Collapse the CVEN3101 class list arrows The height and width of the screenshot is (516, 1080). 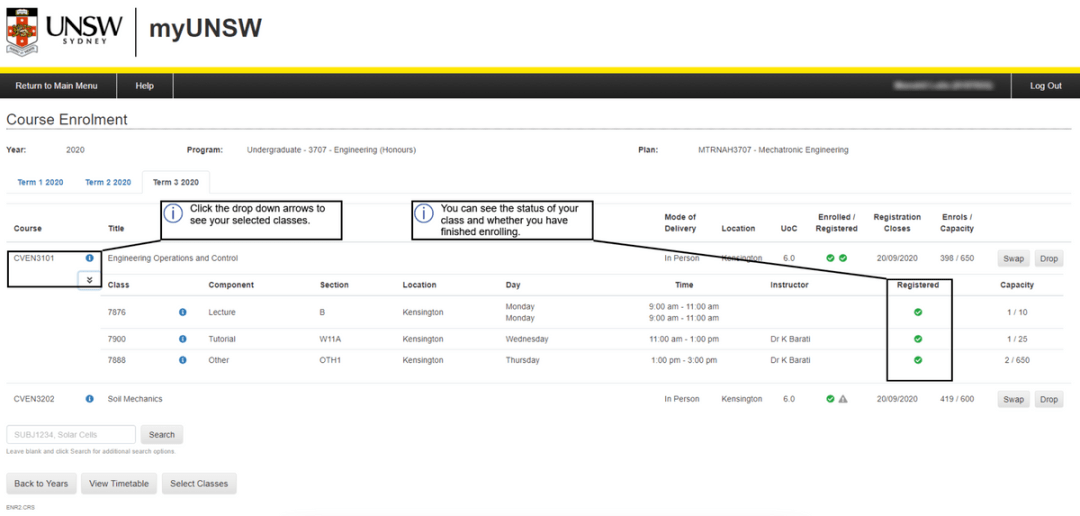point(89,280)
